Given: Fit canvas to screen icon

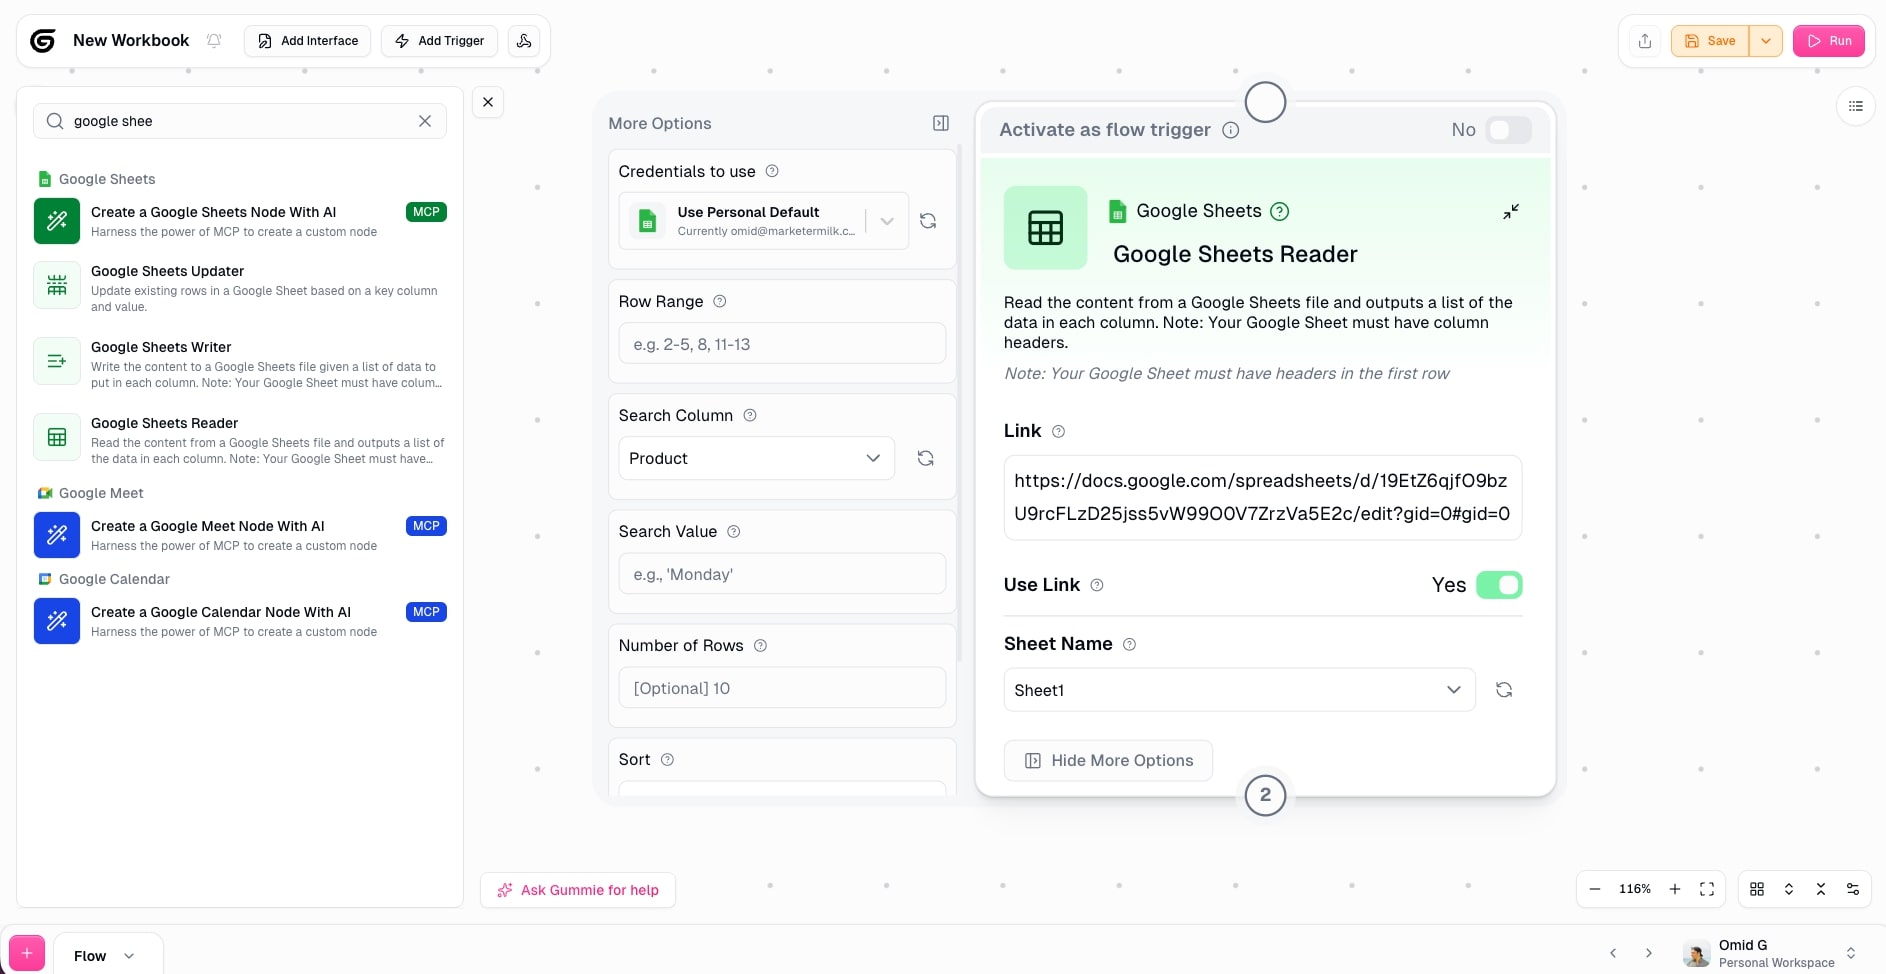Looking at the screenshot, I should 1707,889.
